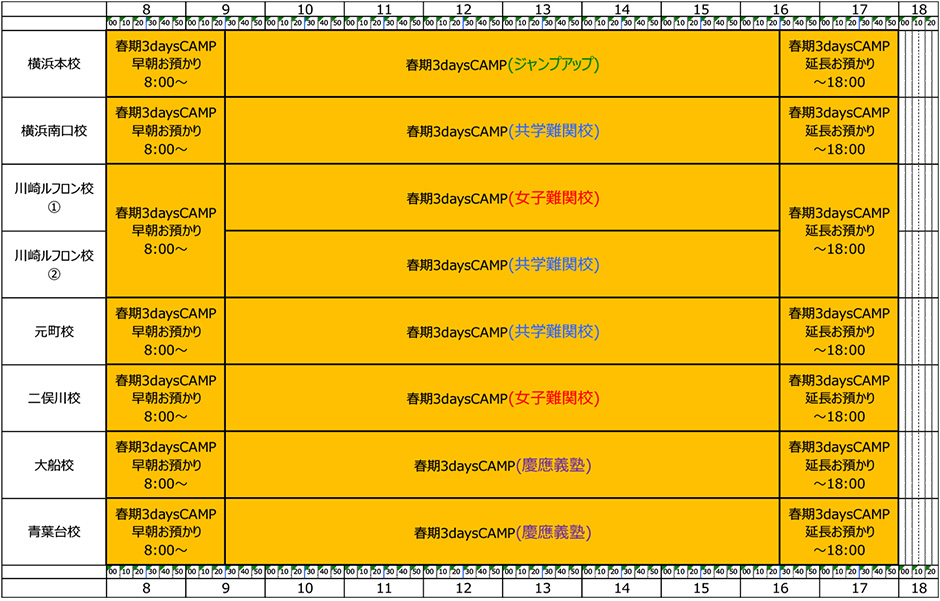
Task: Click 延長お預かり cell in 横浜南口校 row
Action: (839, 131)
